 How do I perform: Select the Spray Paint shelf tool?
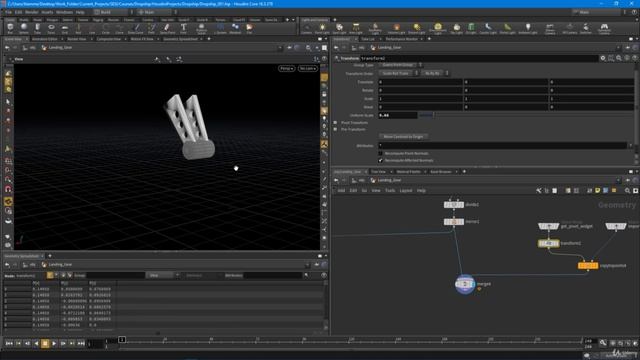(167, 28)
